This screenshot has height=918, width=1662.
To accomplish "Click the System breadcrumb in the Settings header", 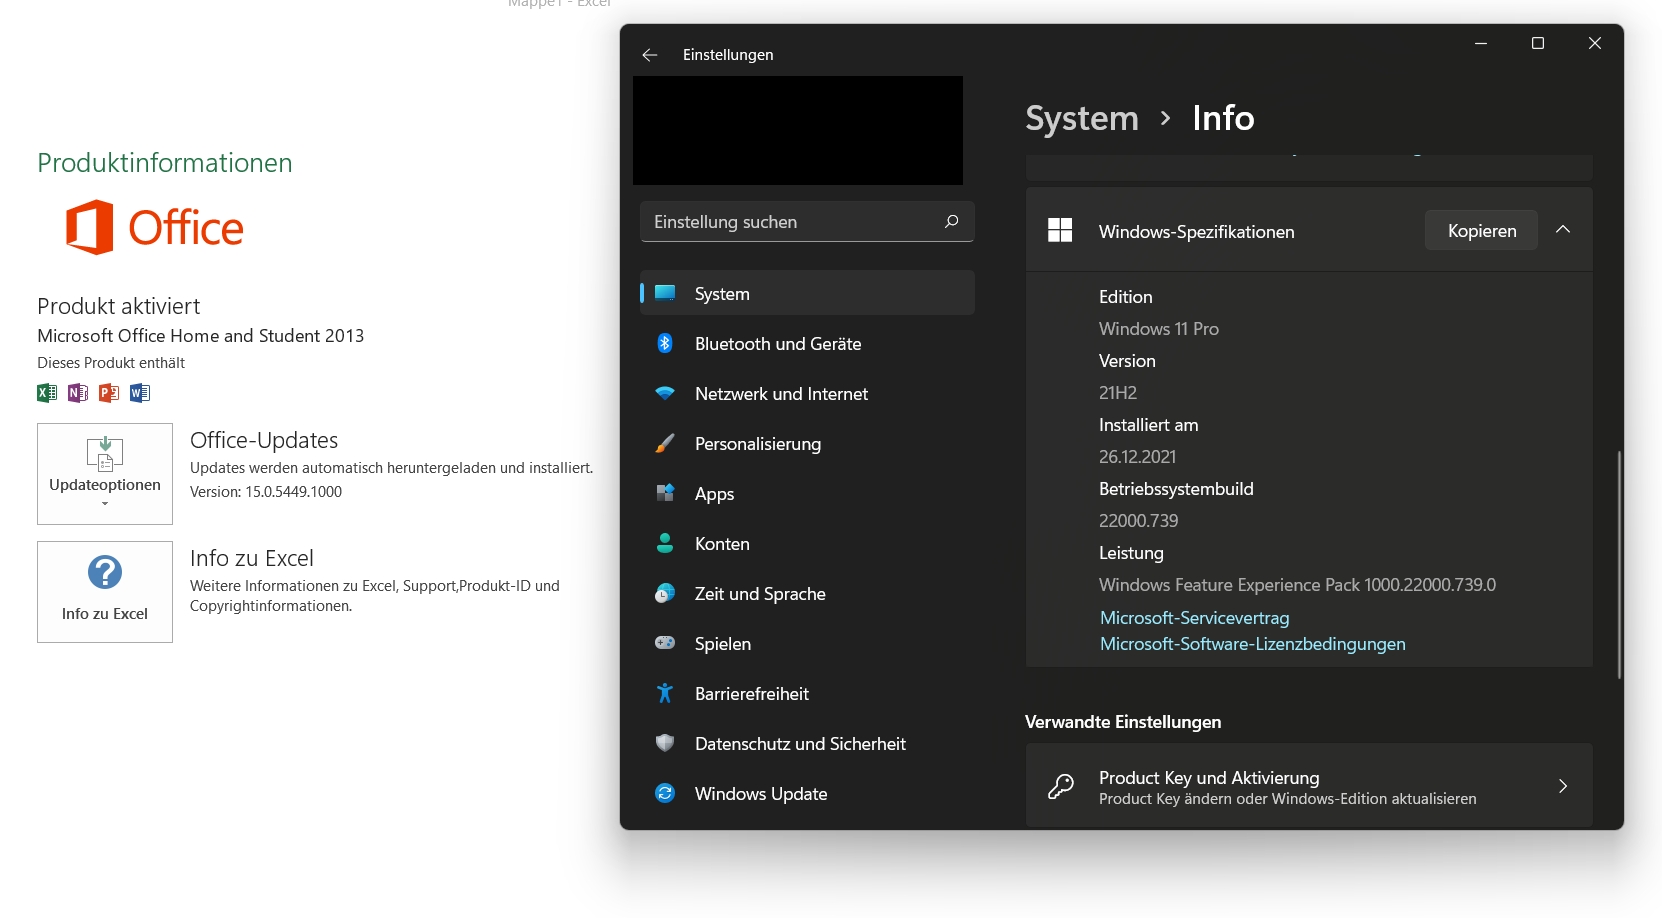I will 1082,118.
